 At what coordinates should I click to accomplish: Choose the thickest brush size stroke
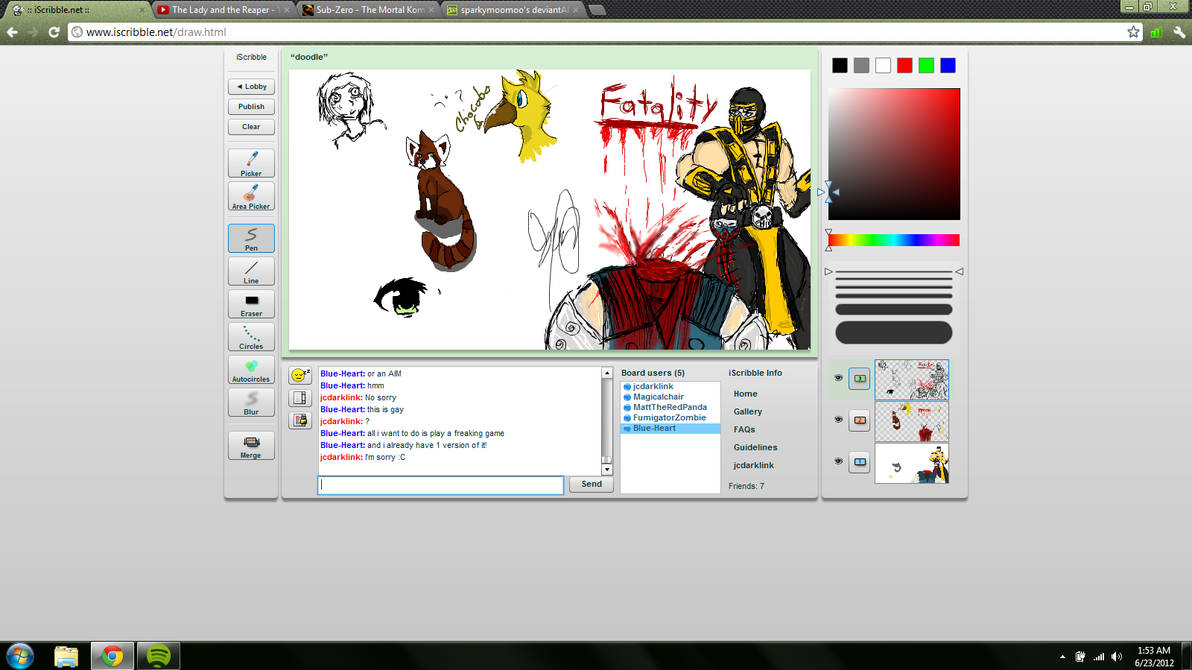(894, 332)
